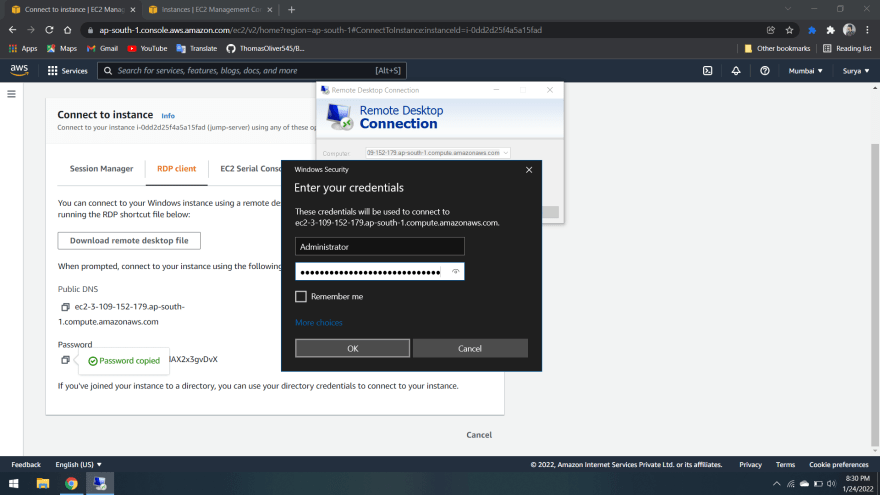880x495 pixels.
Task: Copy the Password icon
Action: coord(65,360)
